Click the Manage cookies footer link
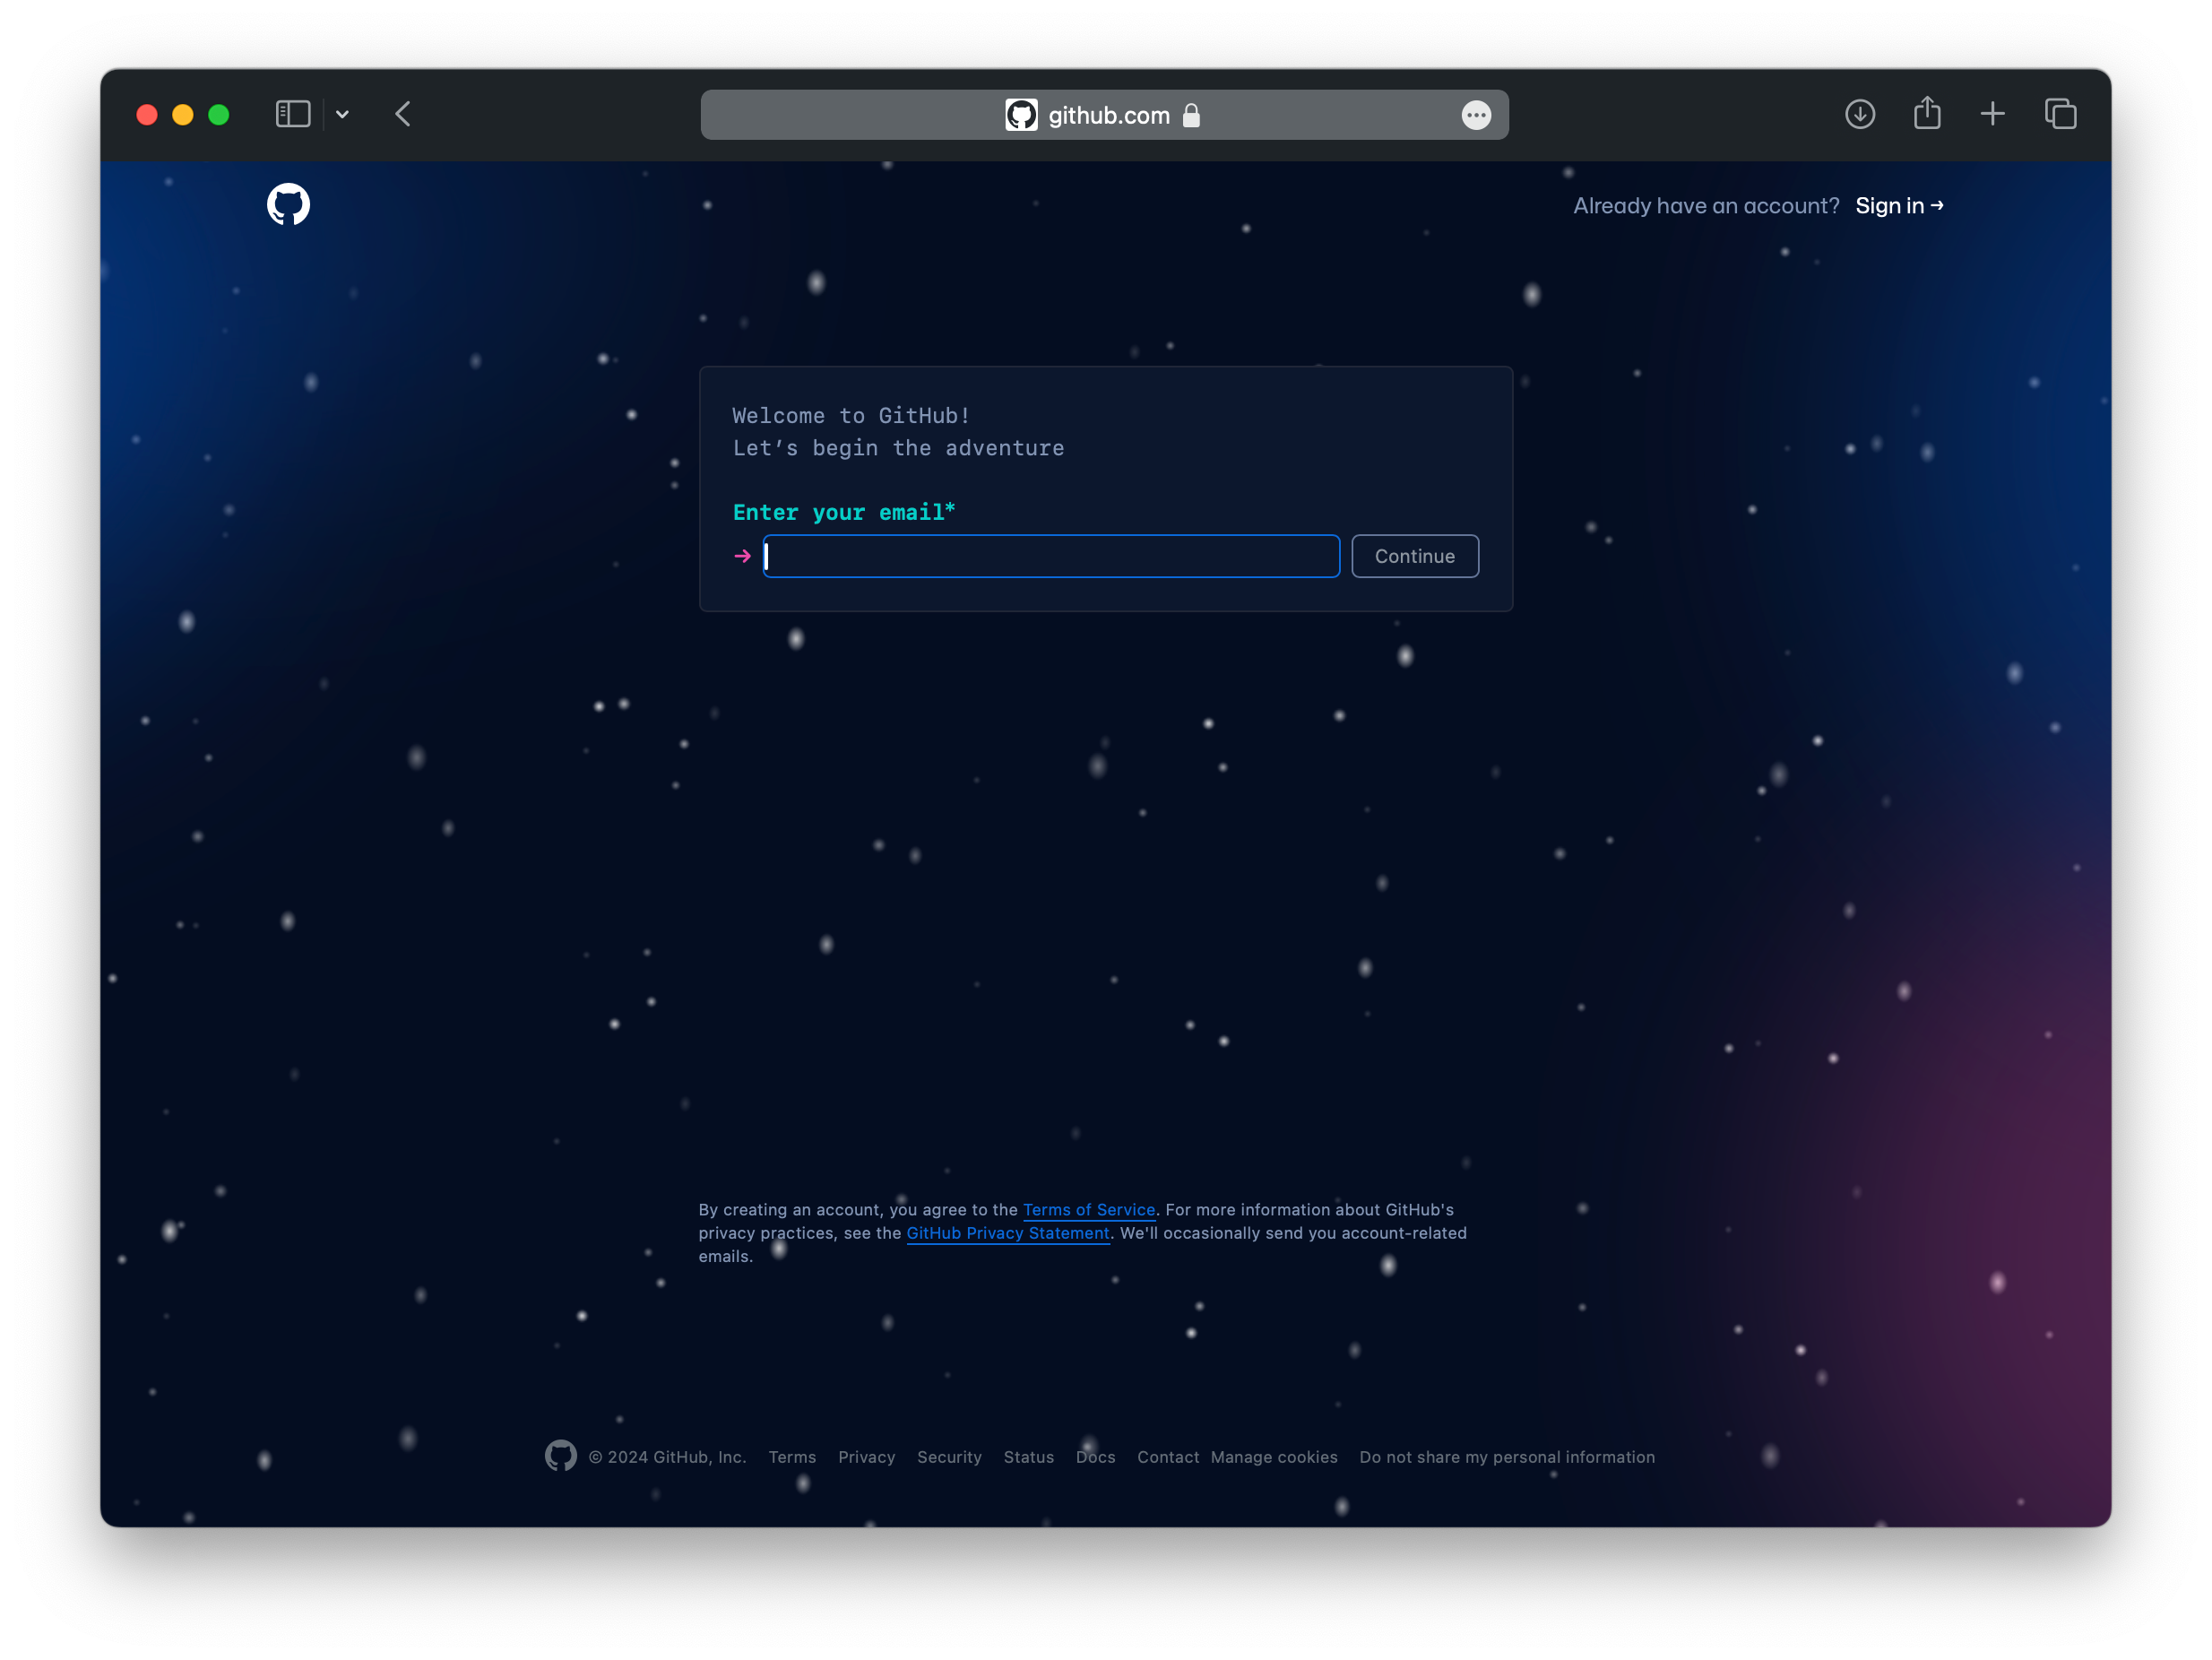 [1273, 1457]
